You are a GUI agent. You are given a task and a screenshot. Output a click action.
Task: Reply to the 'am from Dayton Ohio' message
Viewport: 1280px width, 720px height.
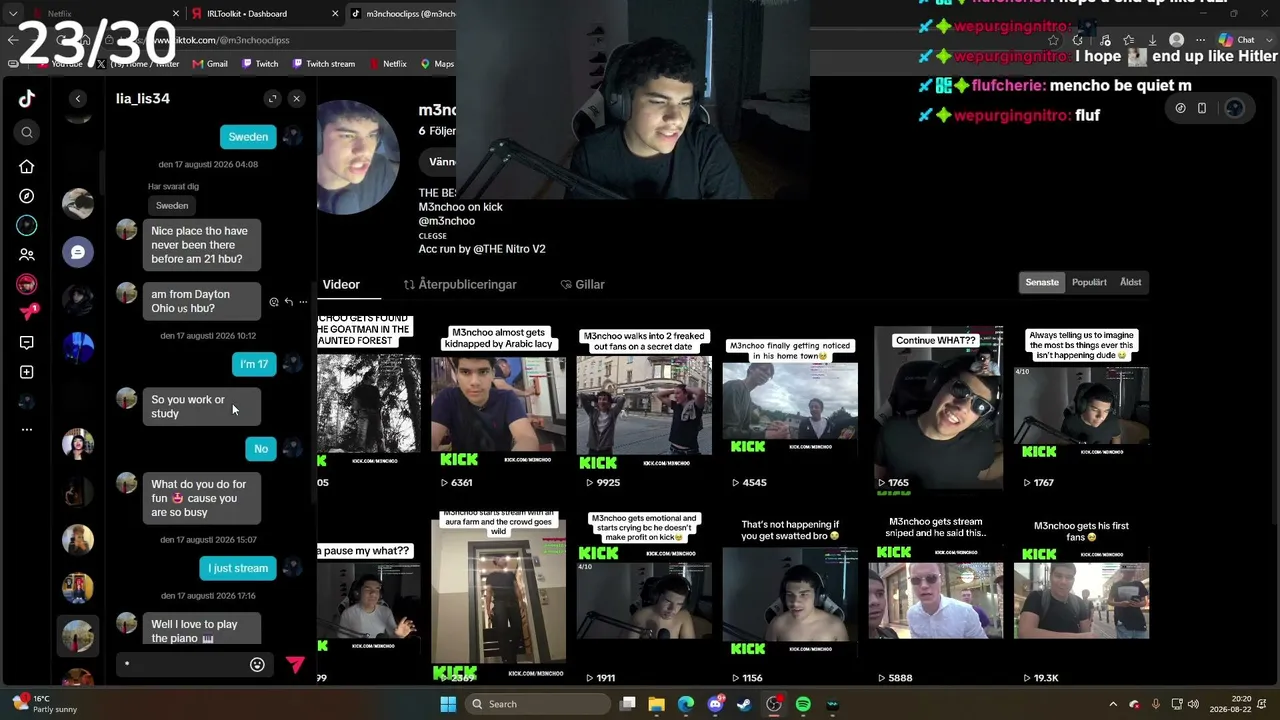(289, 302)
